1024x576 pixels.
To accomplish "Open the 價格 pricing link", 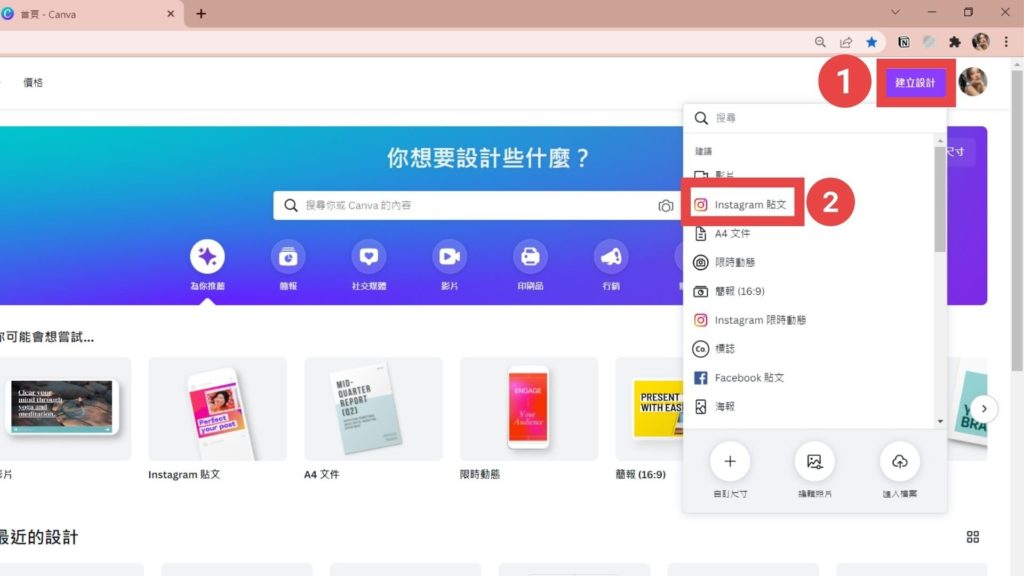I will [x=33, y=82].
